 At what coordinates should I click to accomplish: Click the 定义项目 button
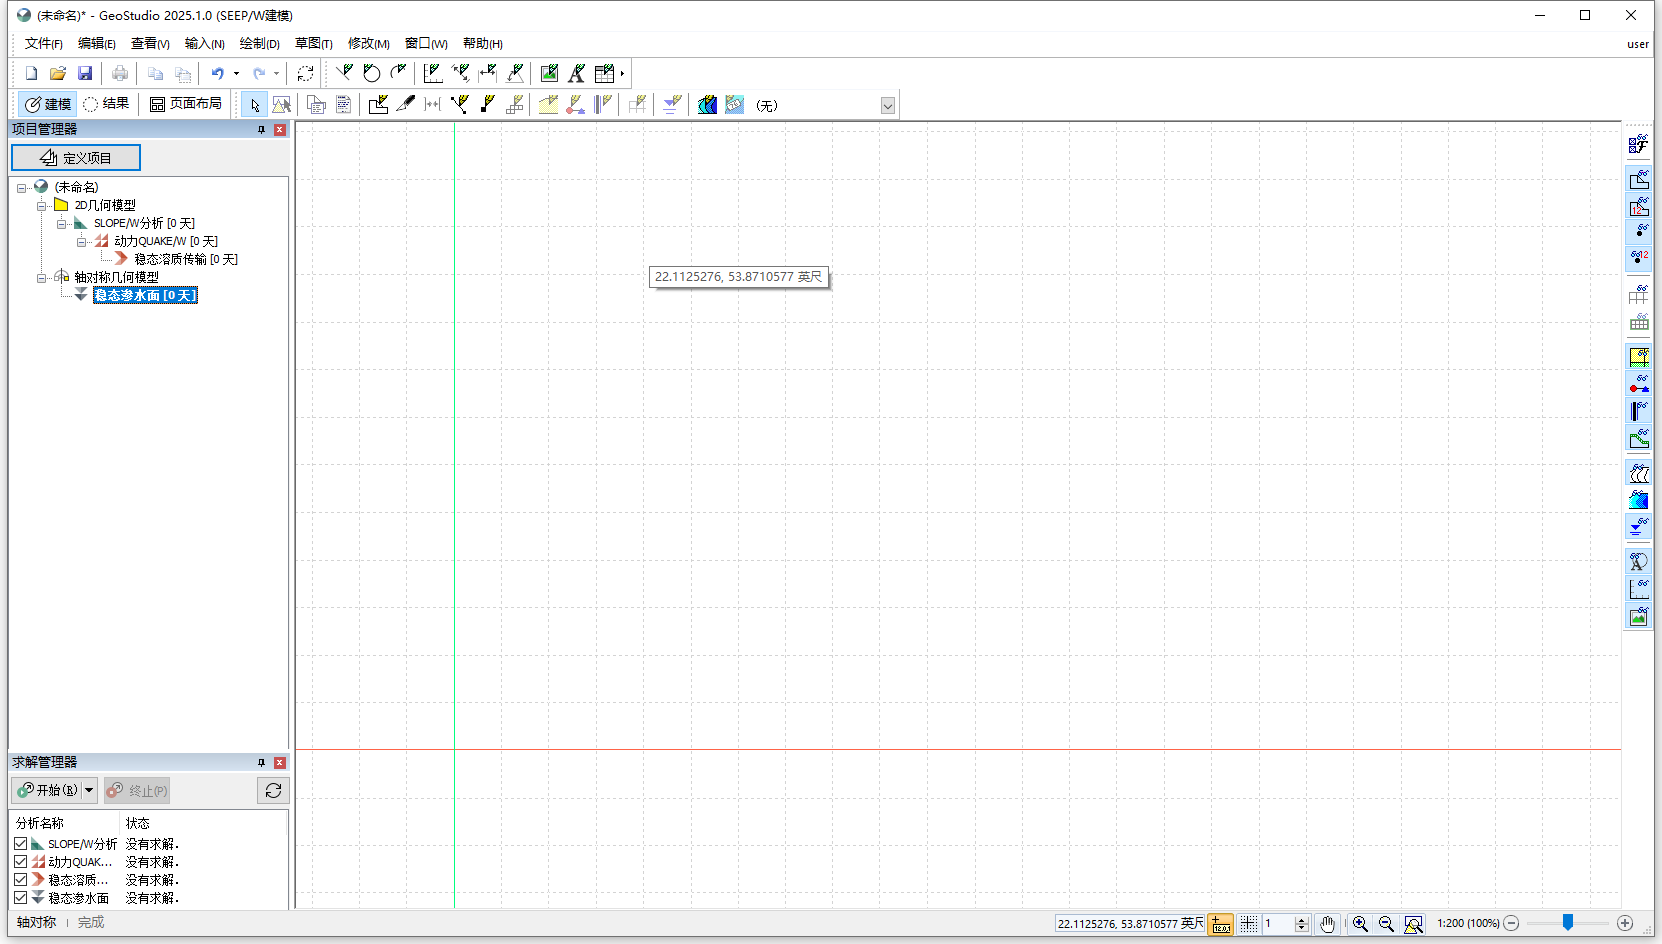point(76,158)
